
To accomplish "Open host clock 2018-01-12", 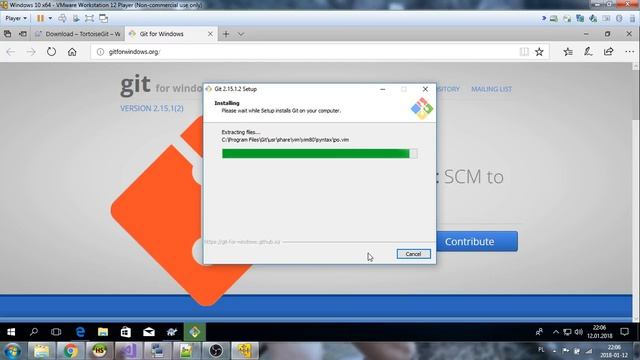I will tap(614, 351).
